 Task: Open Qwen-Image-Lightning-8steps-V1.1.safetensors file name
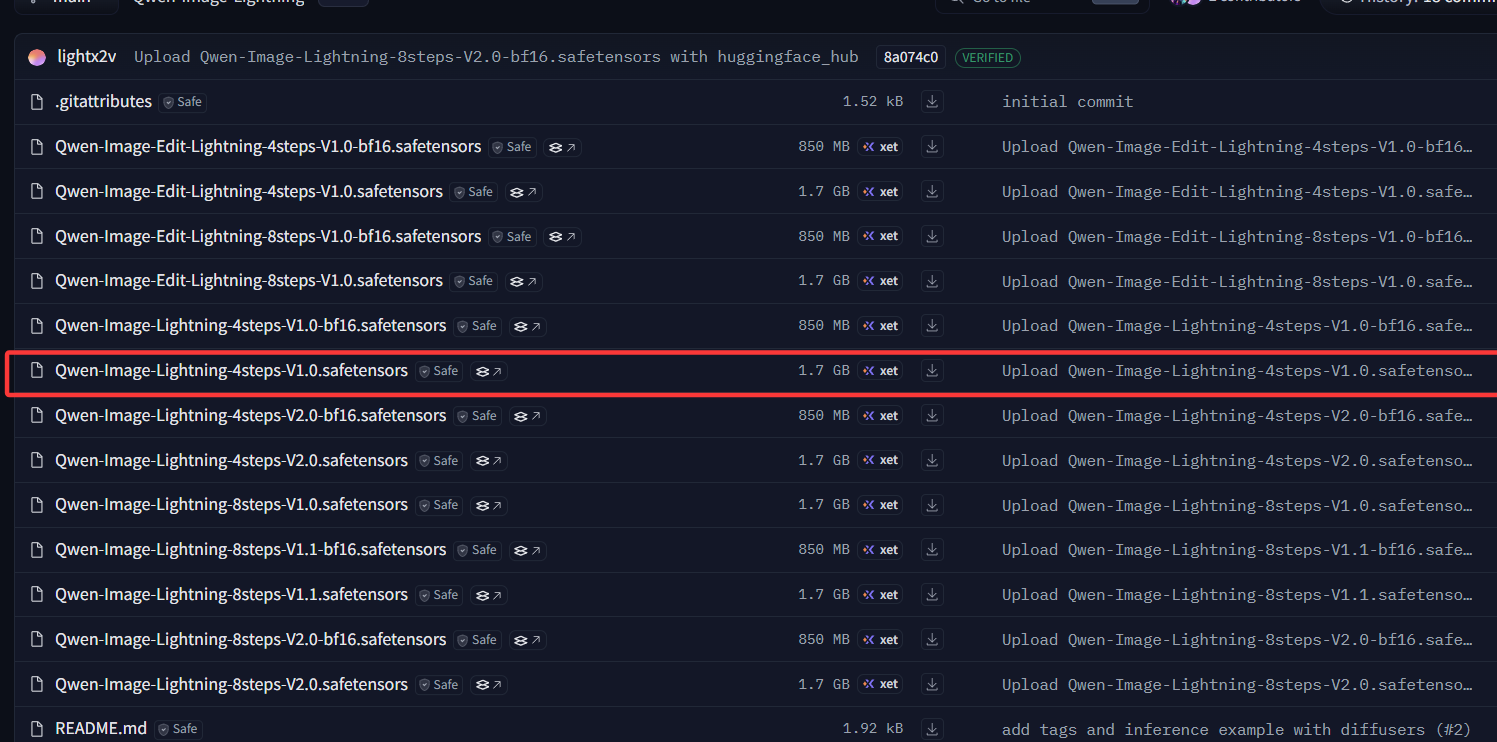[x=231, y=595]
